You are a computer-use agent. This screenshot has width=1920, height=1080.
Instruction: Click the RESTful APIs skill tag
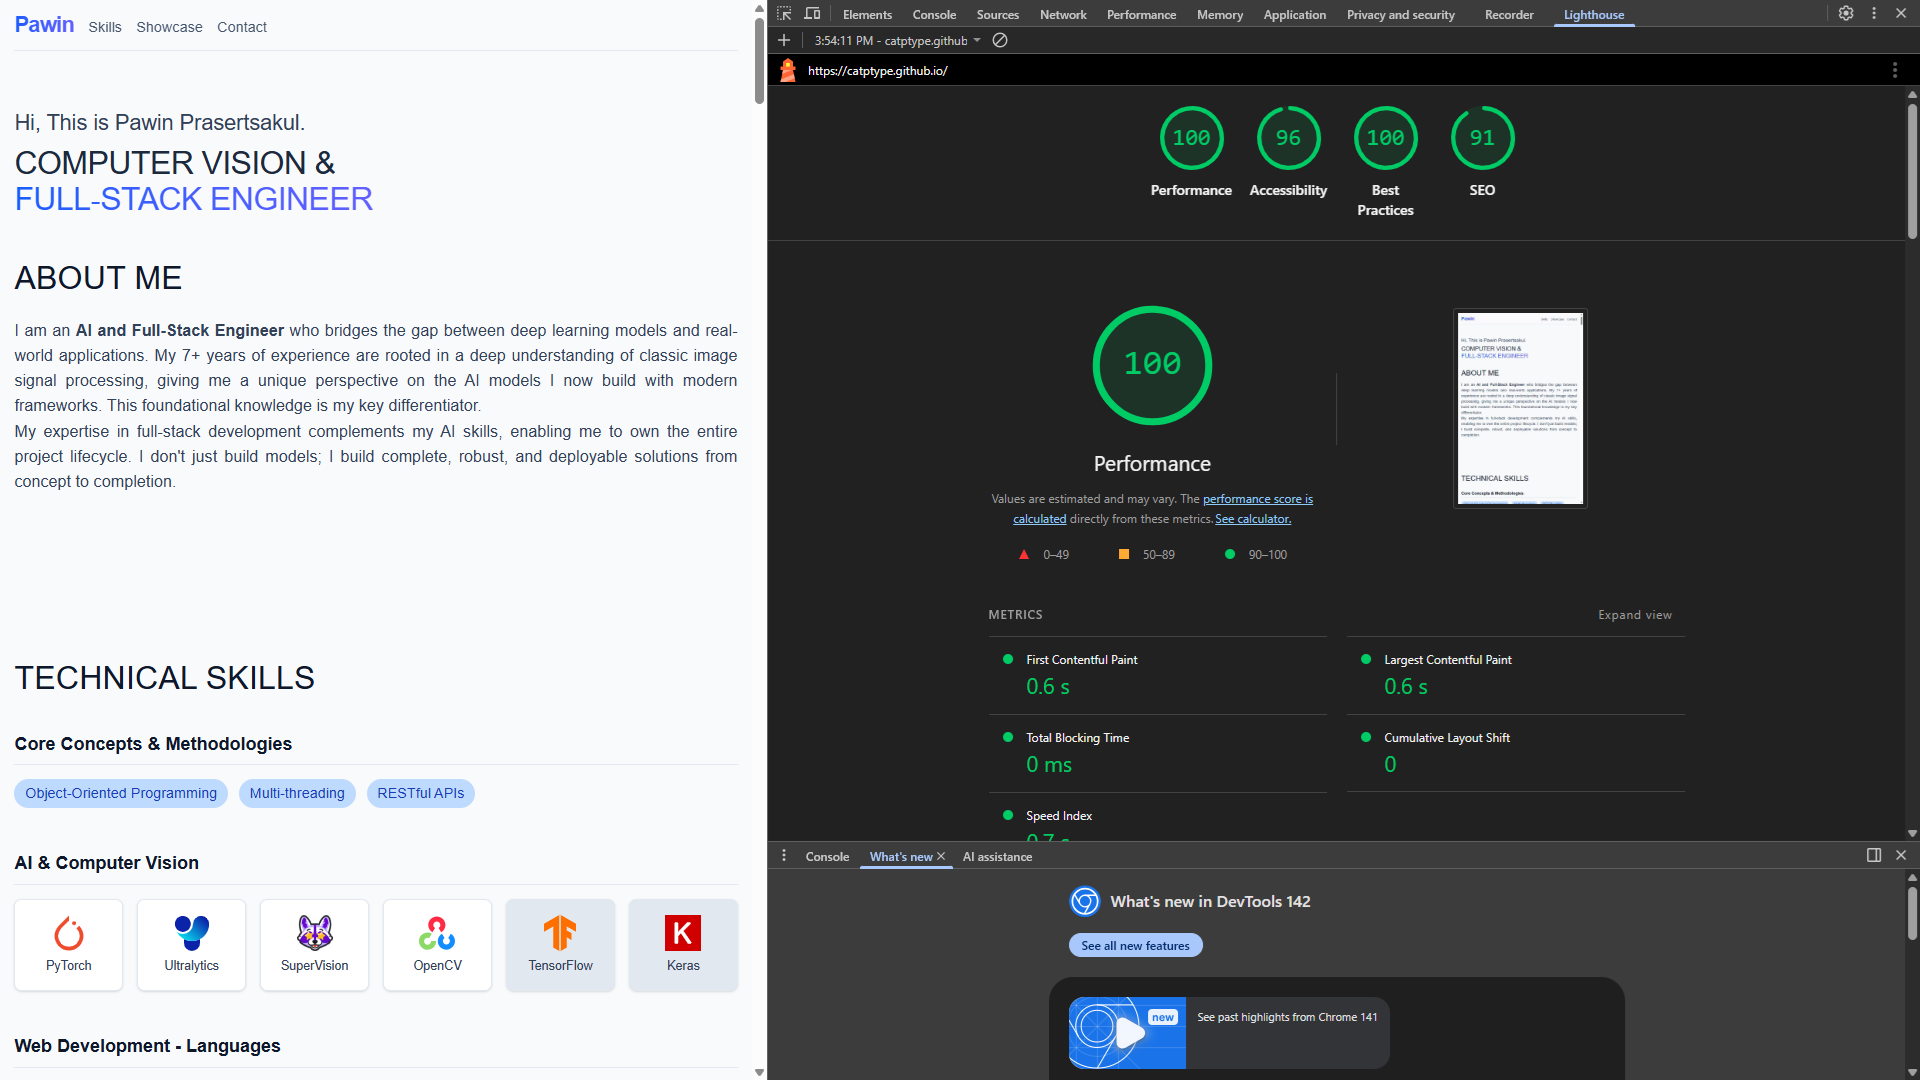tap(421, 793)
